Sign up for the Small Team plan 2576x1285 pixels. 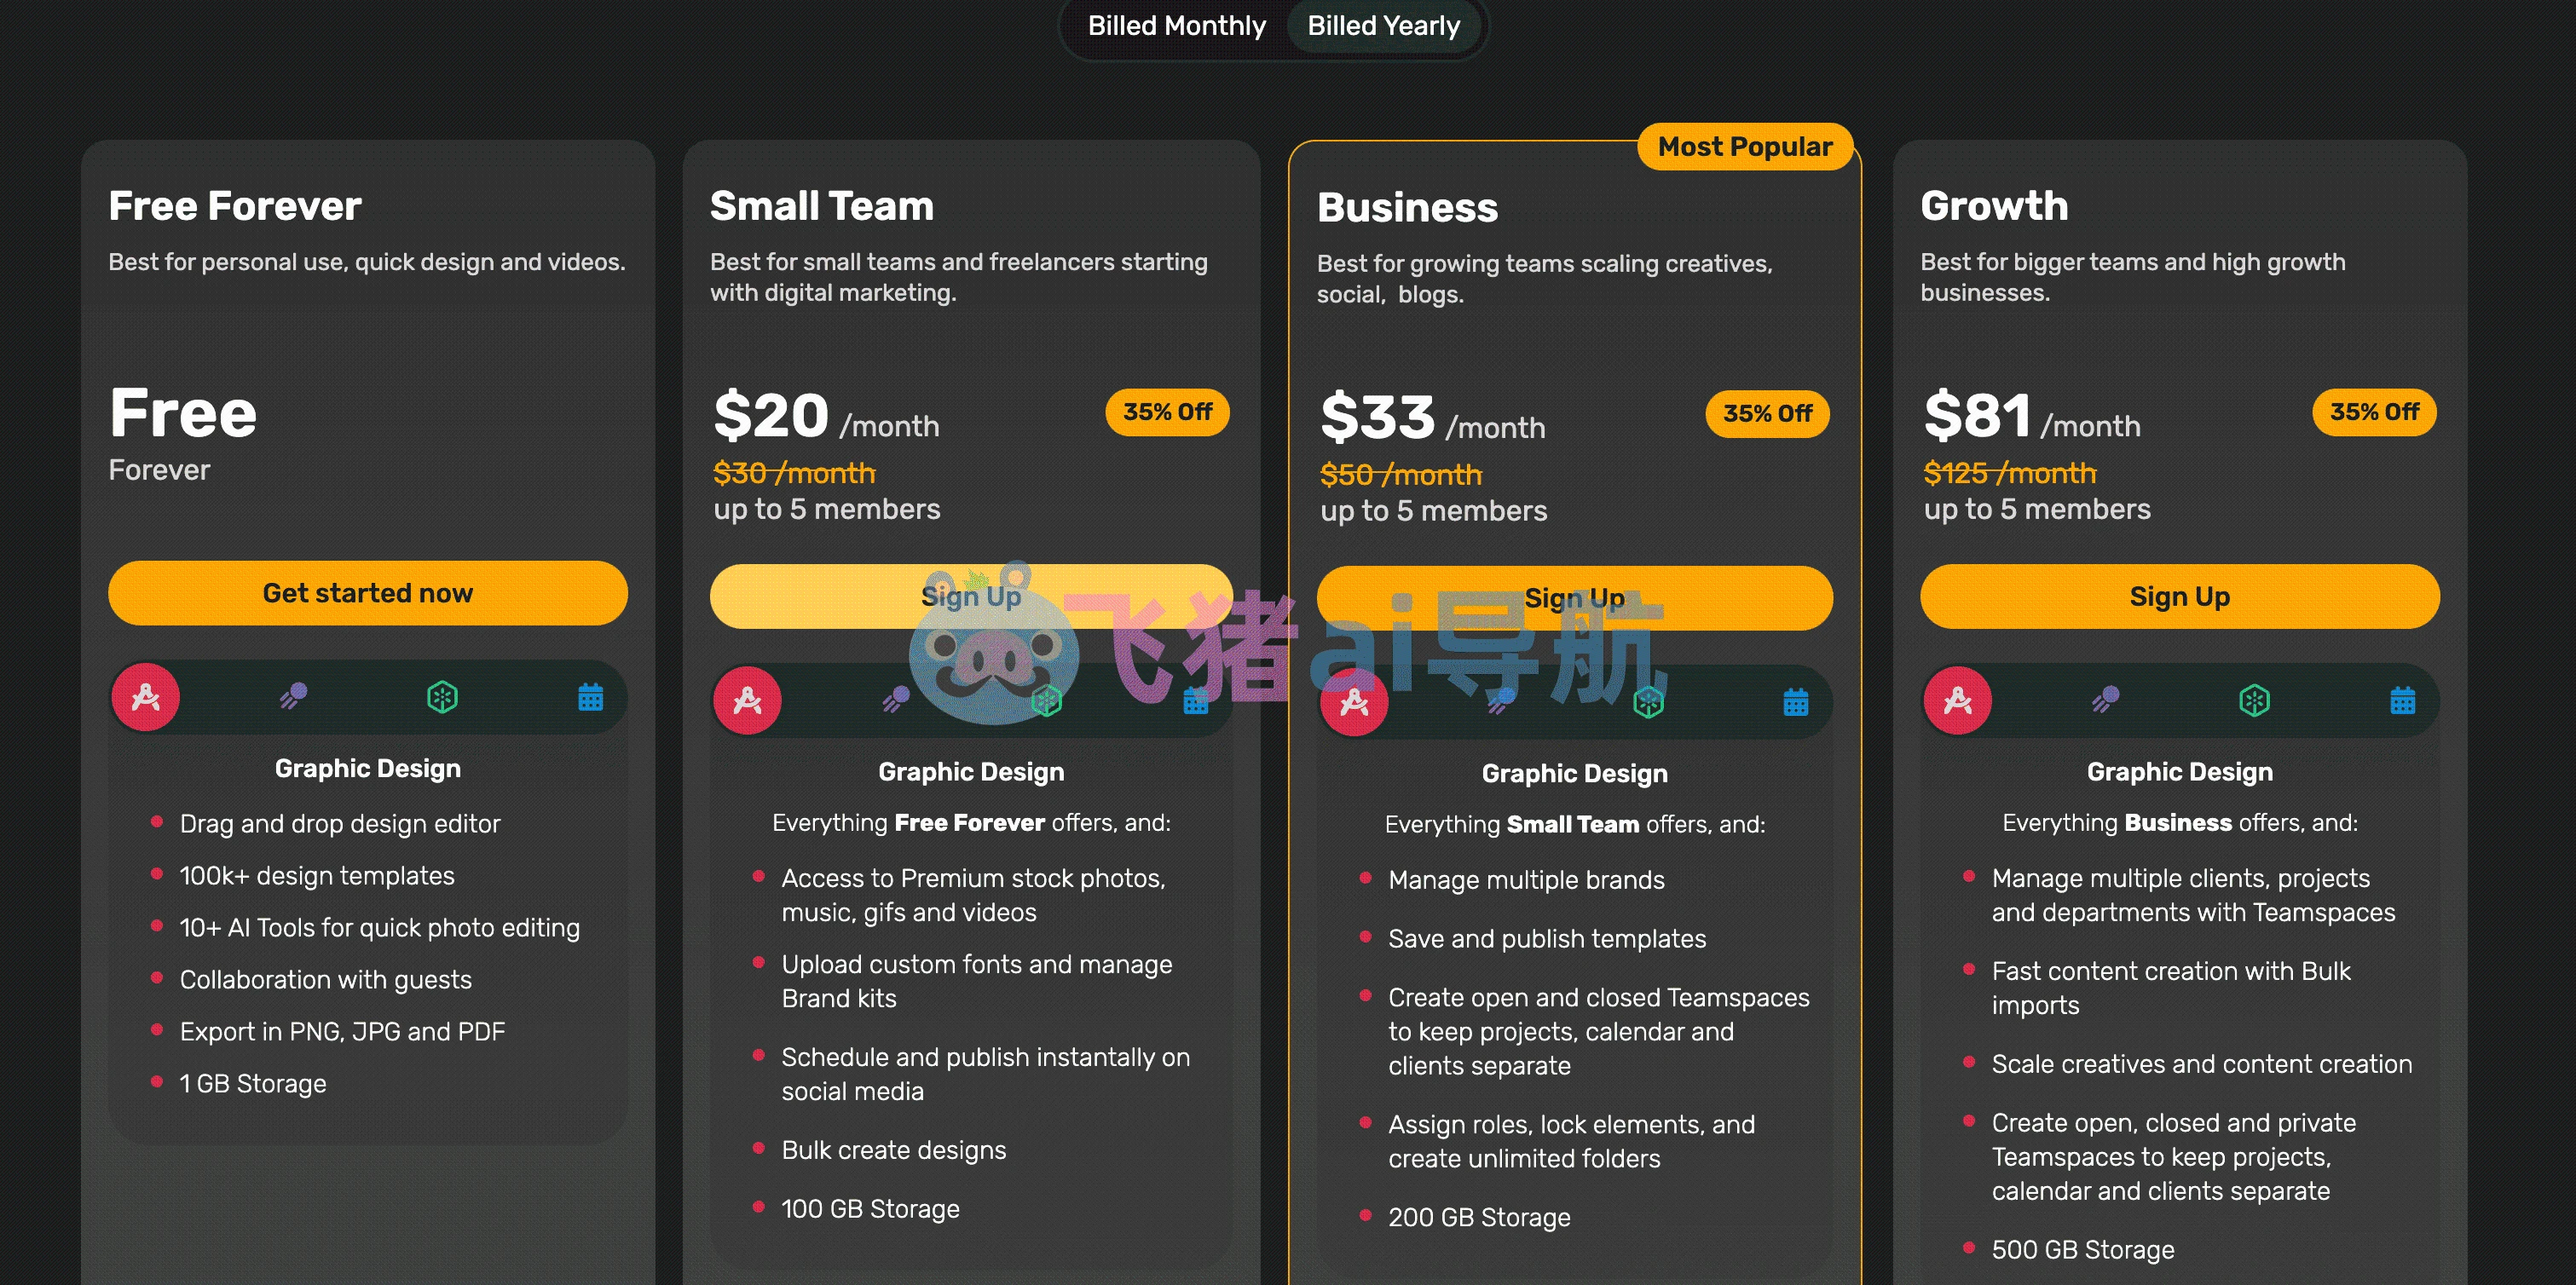coord(971,596)
